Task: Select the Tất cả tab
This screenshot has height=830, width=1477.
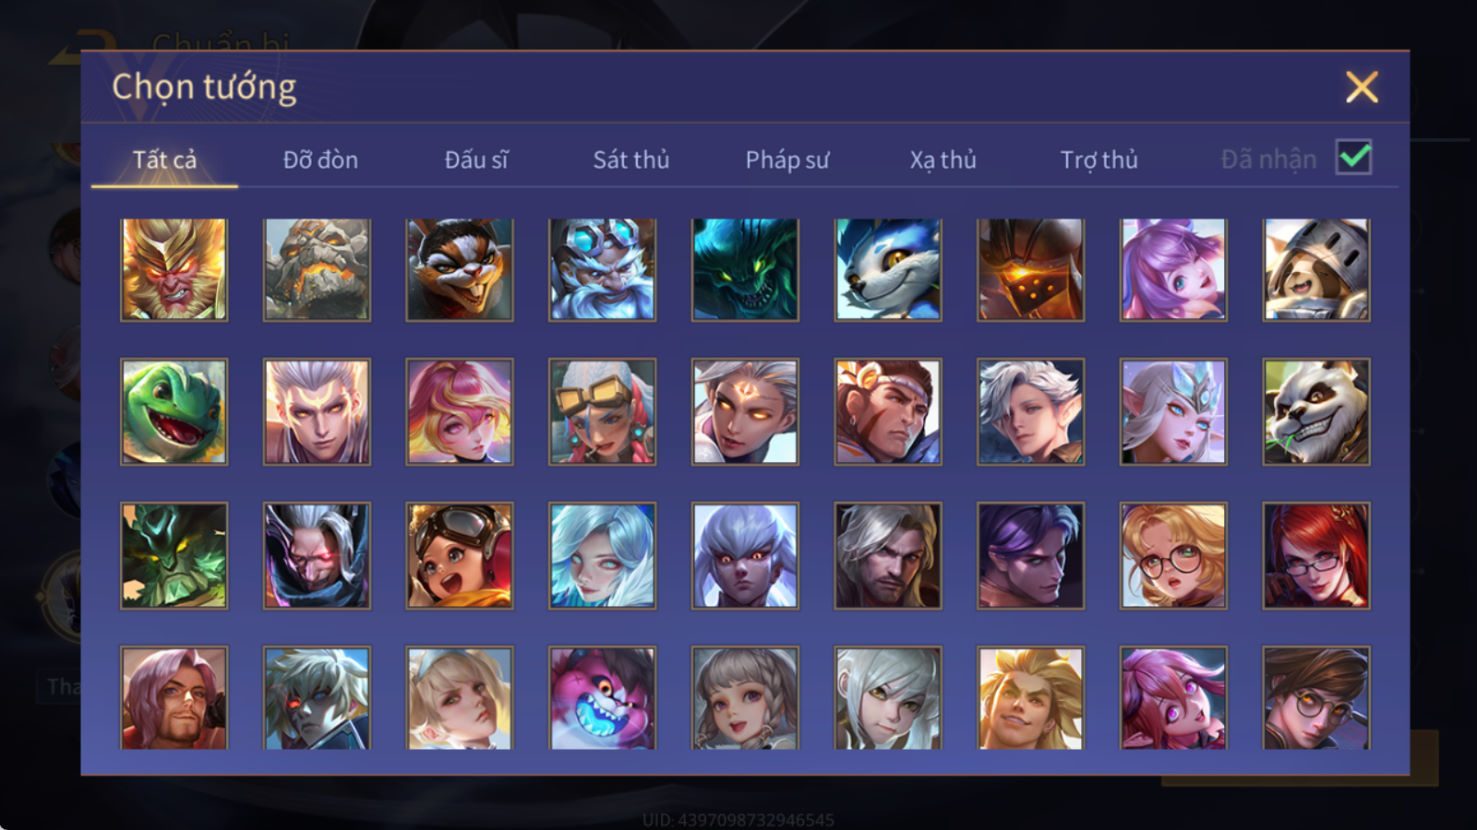Action: [x=165, y=160]
